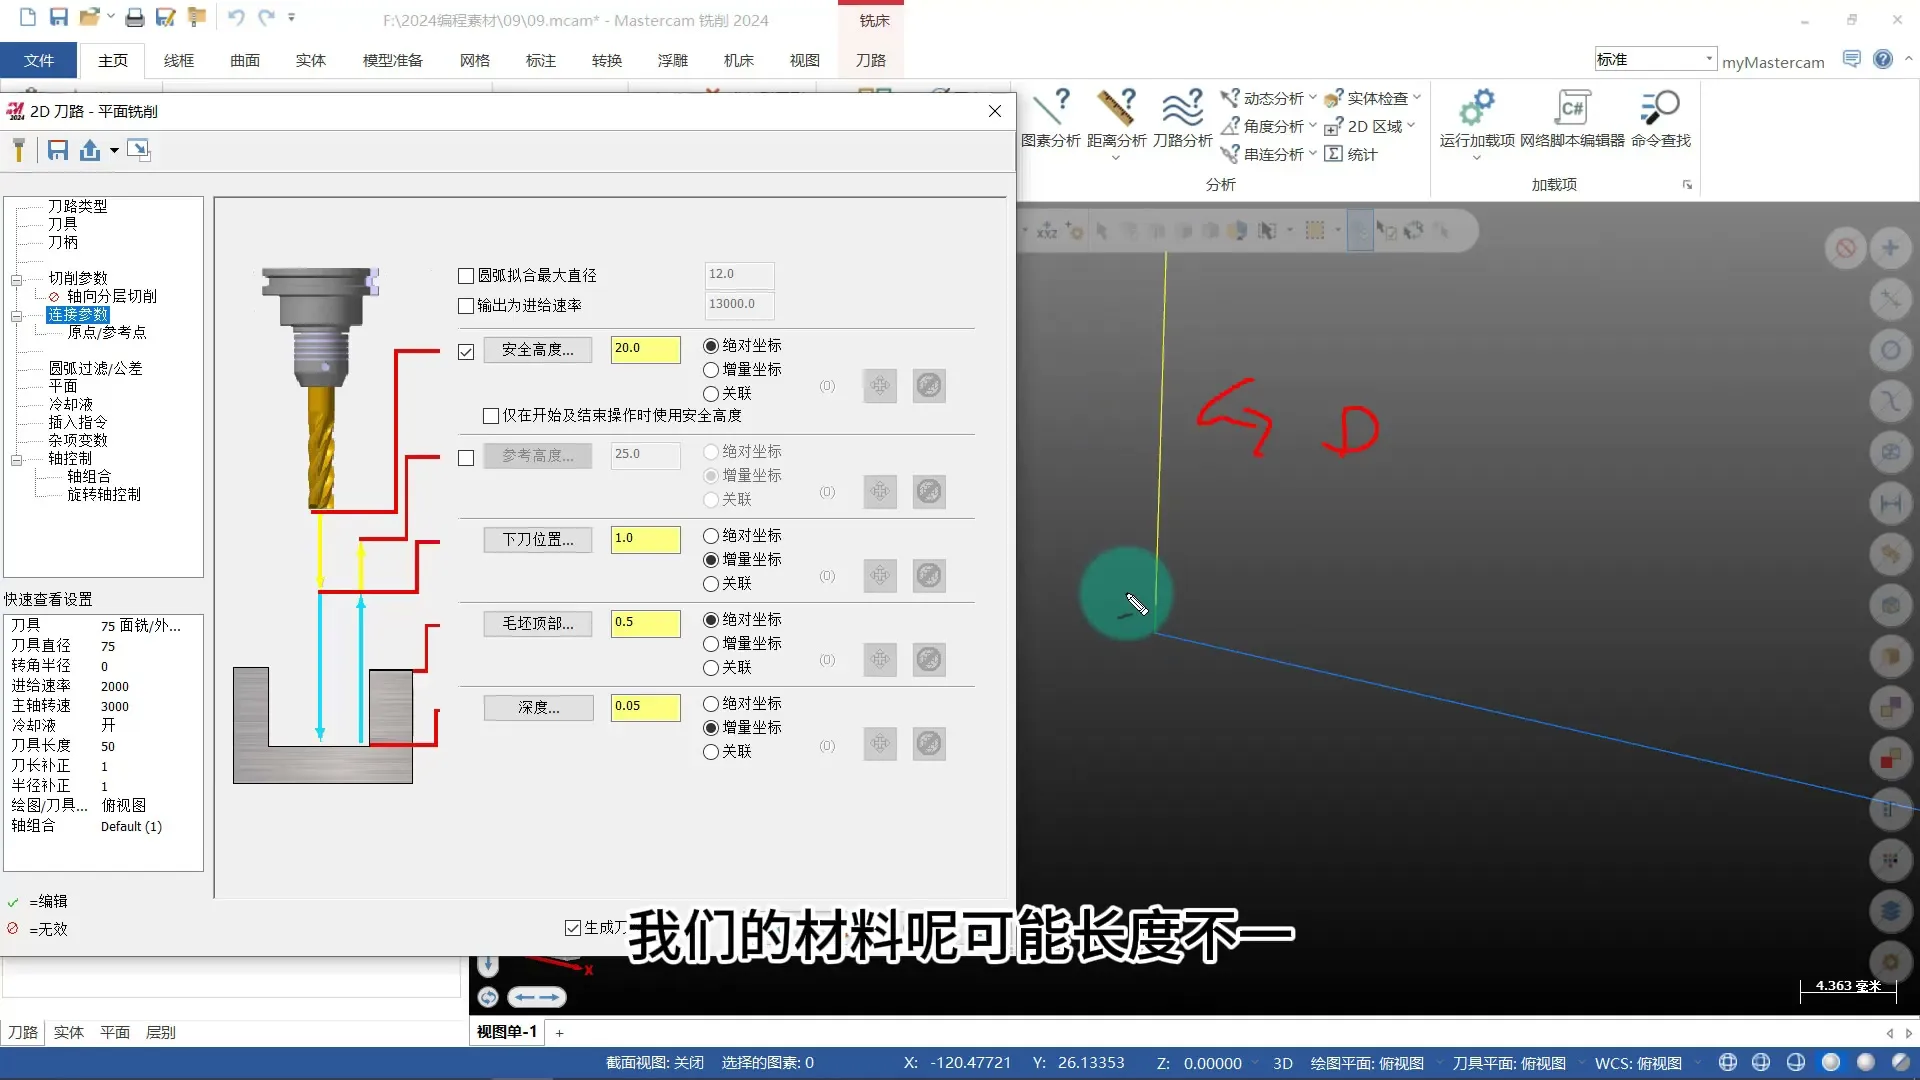Save parameters using the floppy icon in dialog
The image size is (1920, 1080).
[x=57, y=150]
